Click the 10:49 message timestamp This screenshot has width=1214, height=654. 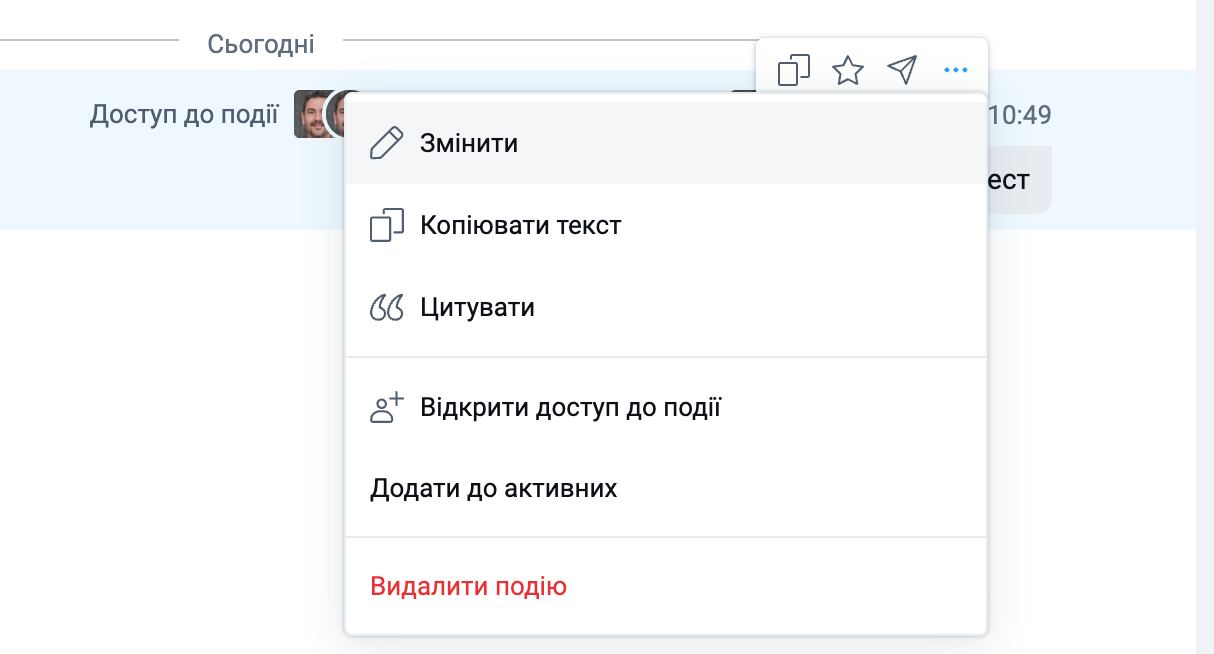coord(1019,116)
